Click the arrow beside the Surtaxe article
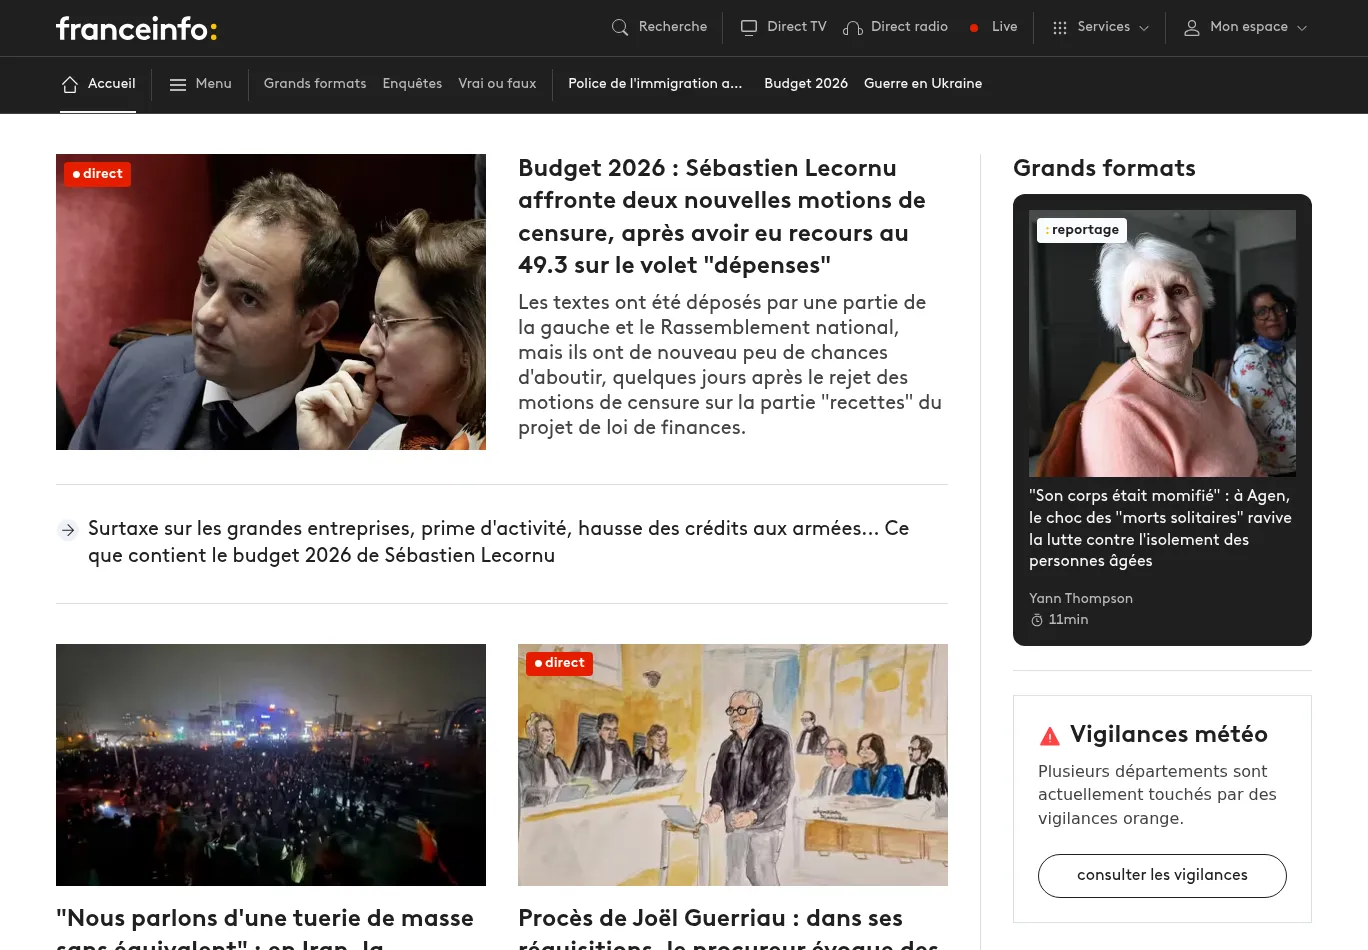 [67, 530]
